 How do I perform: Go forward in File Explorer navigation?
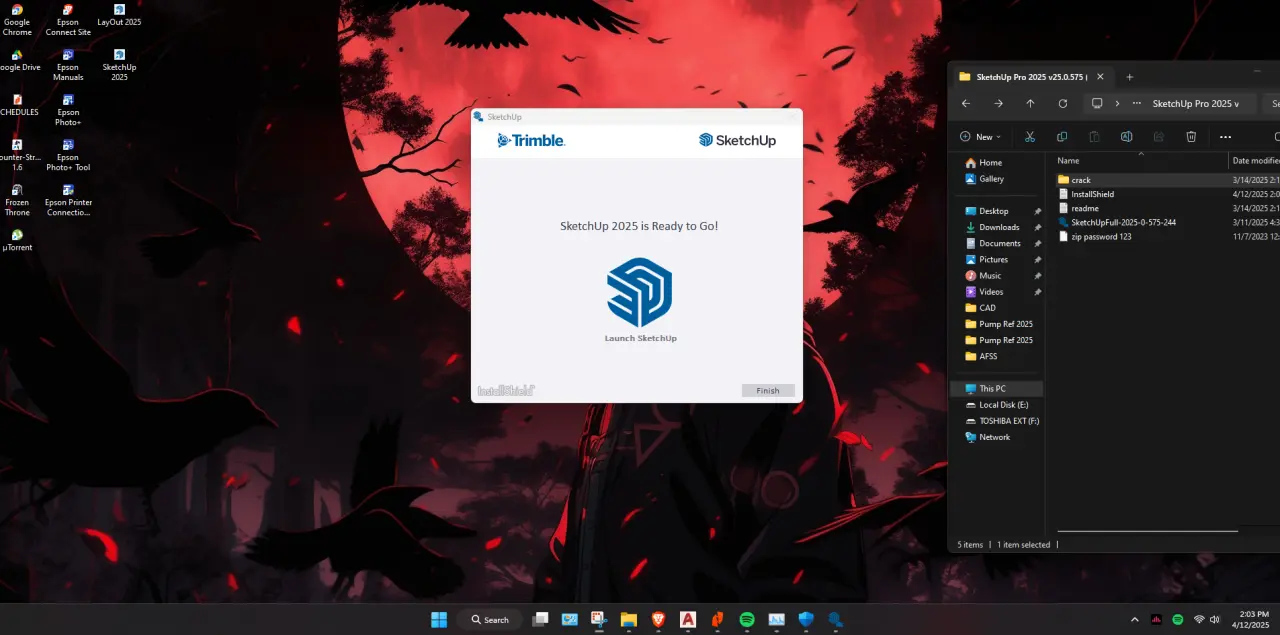pos(998,103)
